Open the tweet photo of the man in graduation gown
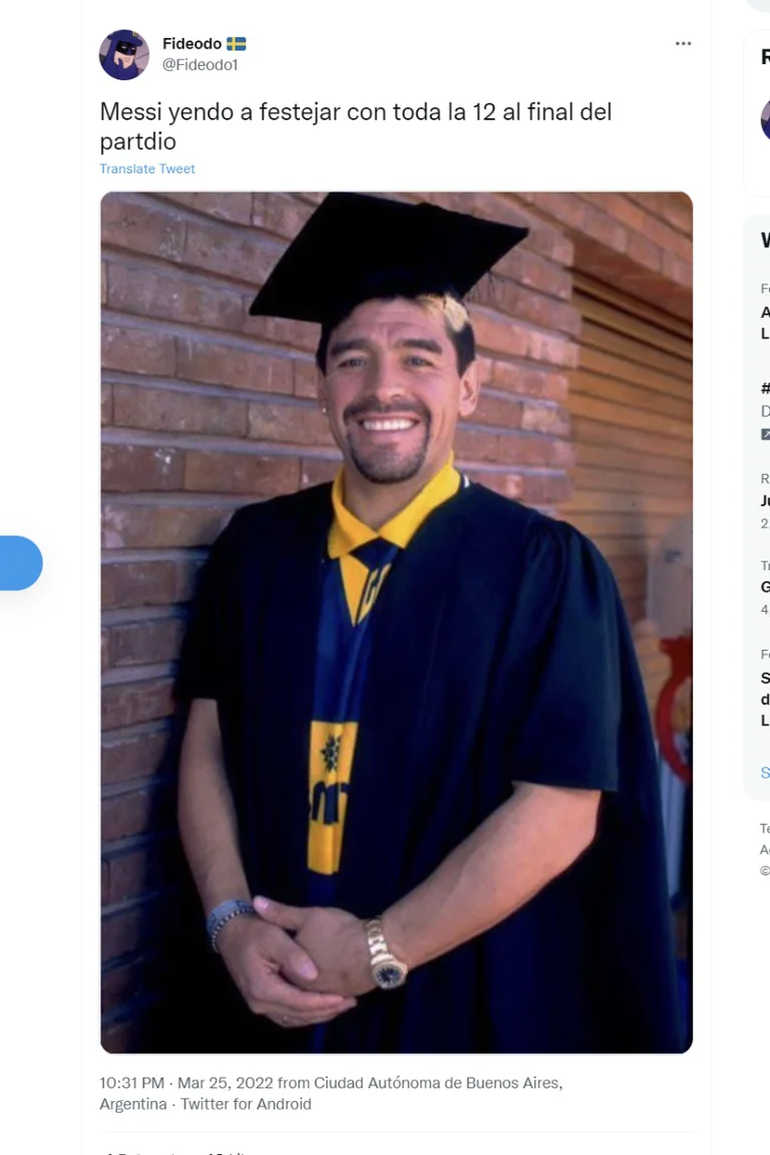The height and width of the screenshot is (1155, 770). coord(396,622)
